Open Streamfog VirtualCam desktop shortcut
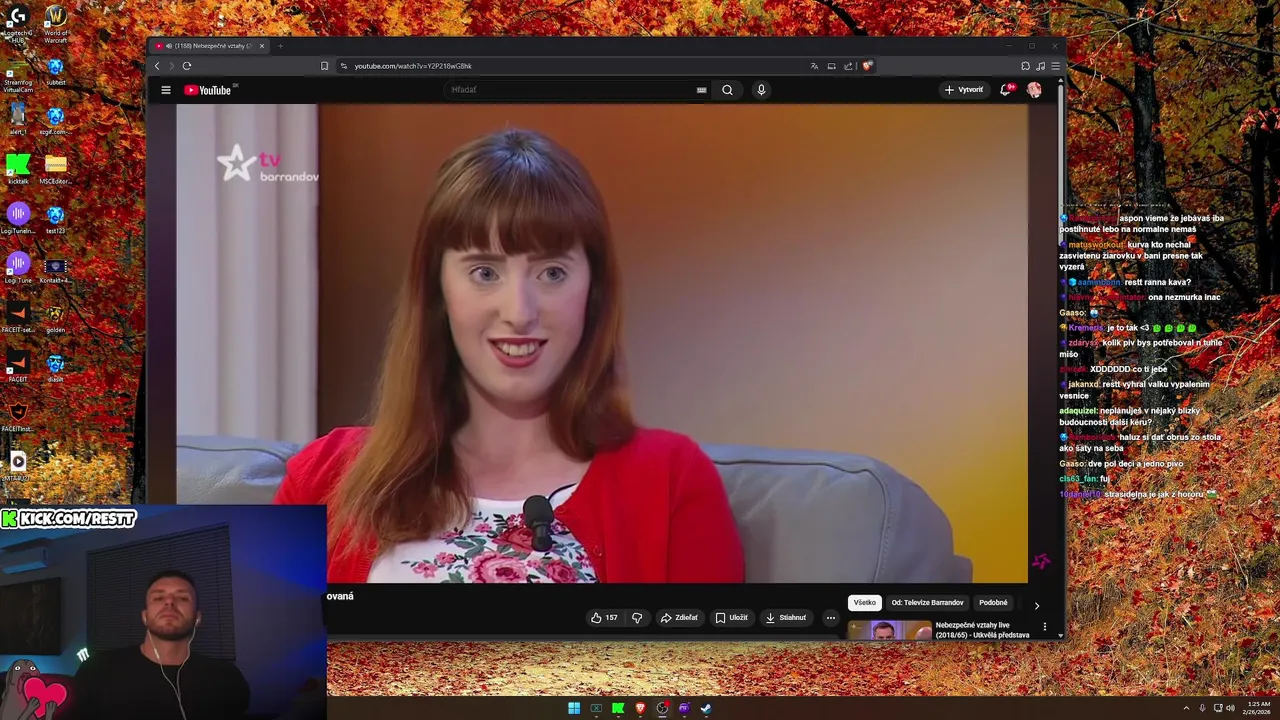Viewport: 1280px width, 720px height. coord(17,75)
